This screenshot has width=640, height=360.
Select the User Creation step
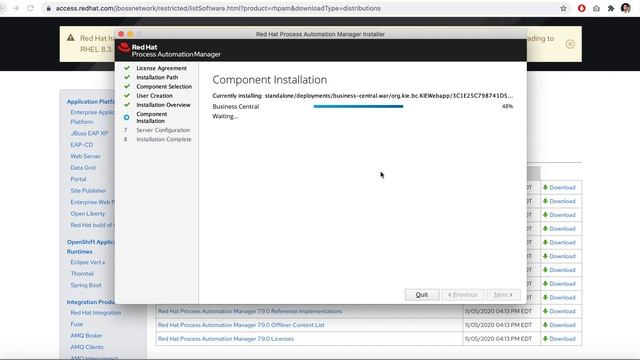point(154,96)
